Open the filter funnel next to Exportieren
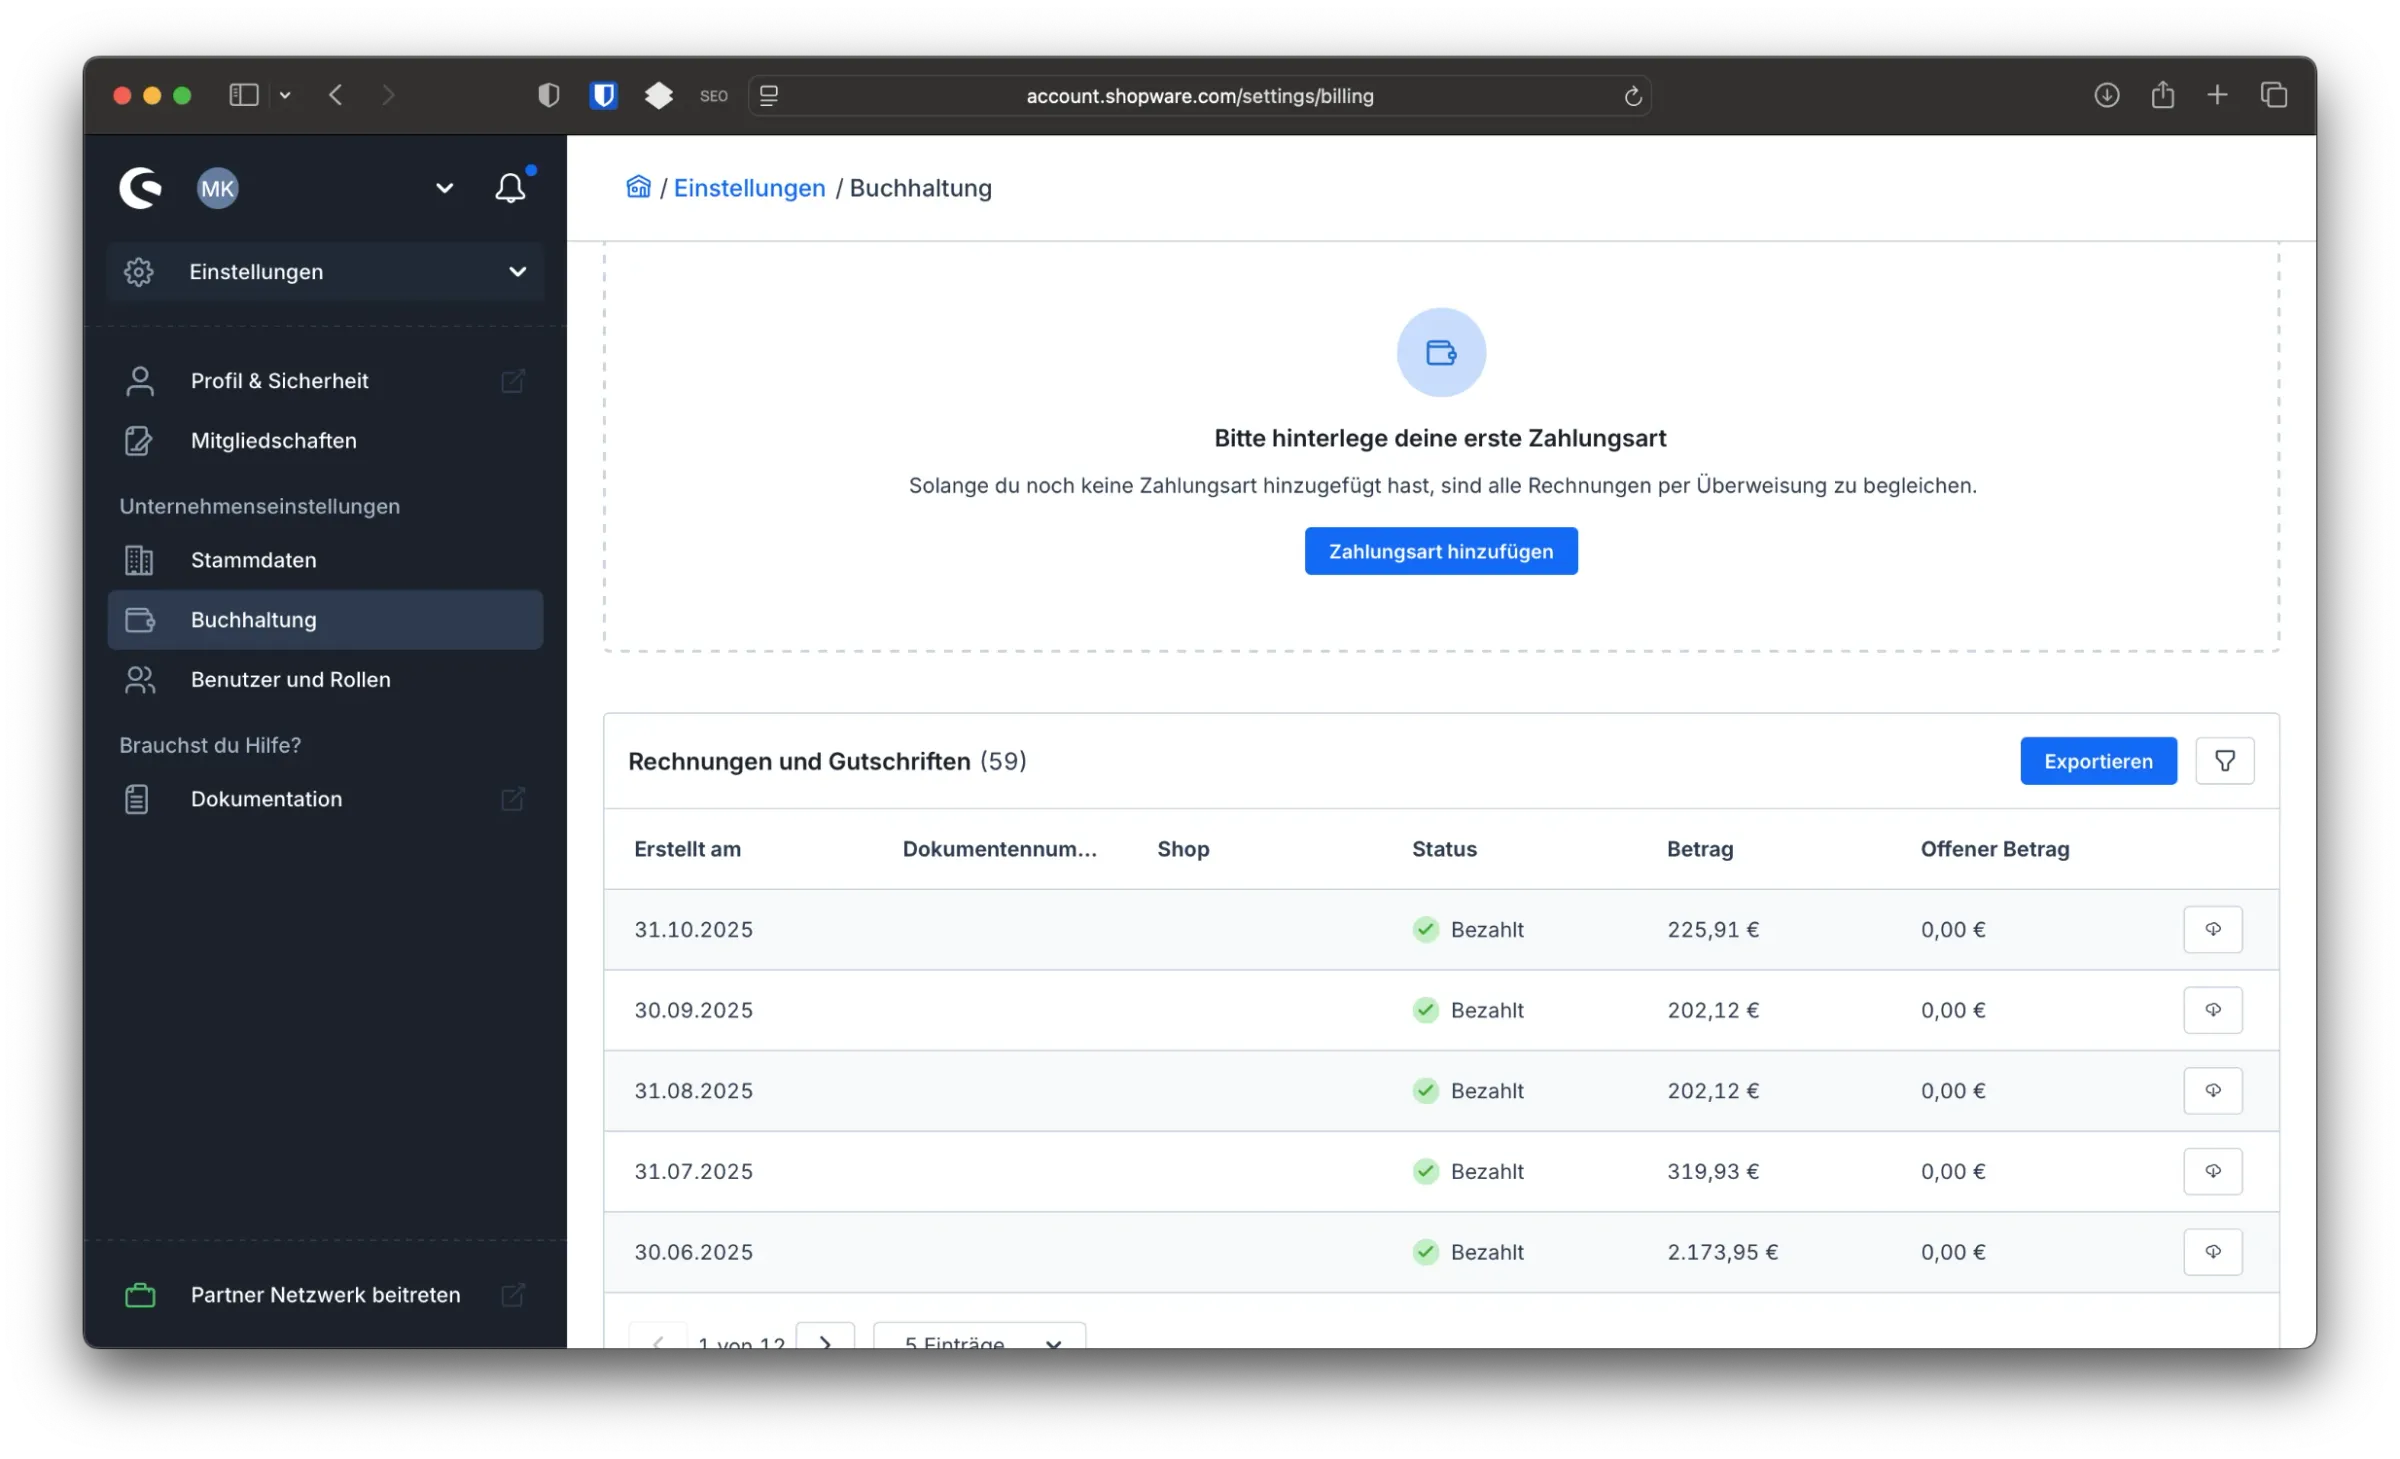 [2224, 761]
